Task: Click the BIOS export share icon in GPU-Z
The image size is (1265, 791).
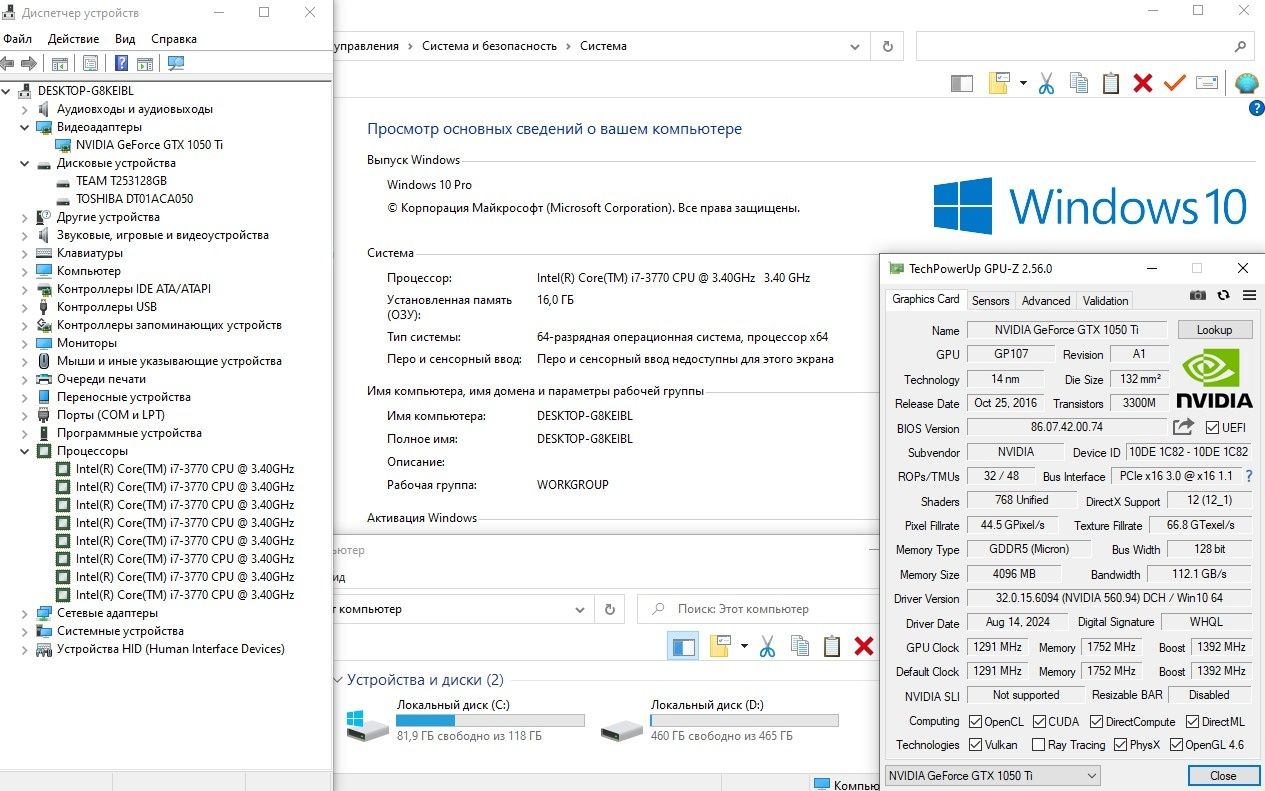Action: pyautogui.click(x=1183, y=427)
